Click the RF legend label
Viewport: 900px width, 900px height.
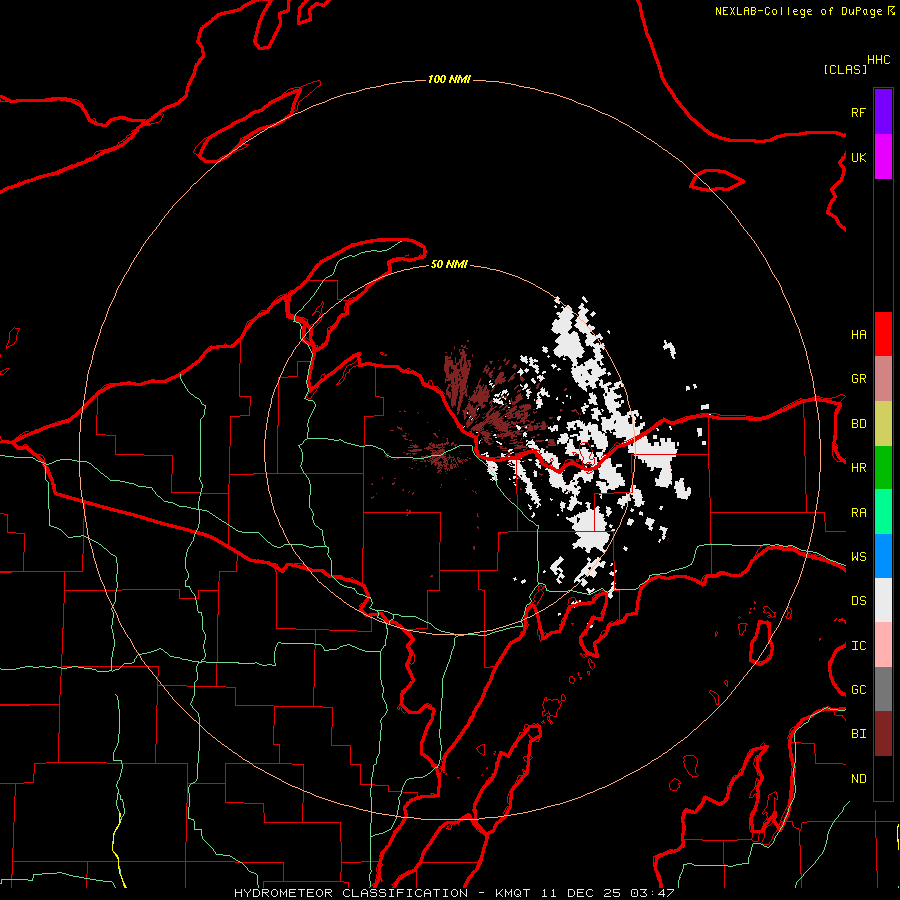858,112
